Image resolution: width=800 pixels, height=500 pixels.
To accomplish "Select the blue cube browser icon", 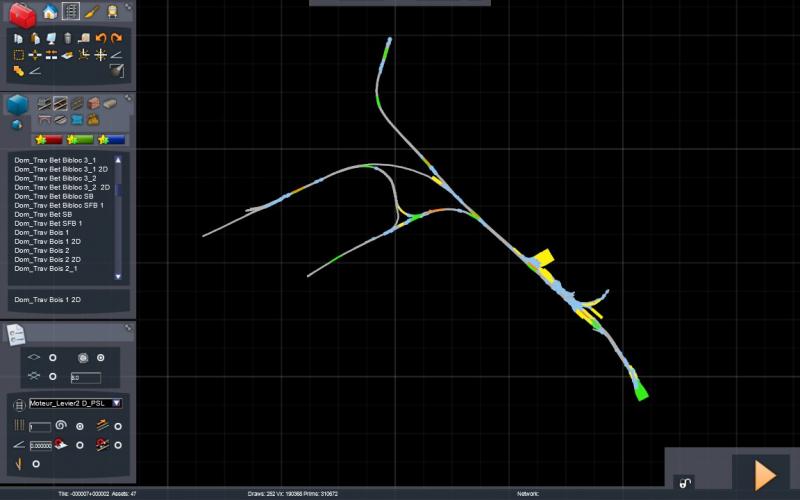I will pos(18,105).
